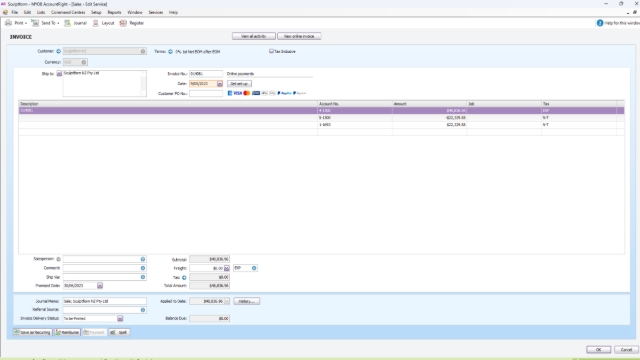Click the Visa payment logo

(237, 93)
